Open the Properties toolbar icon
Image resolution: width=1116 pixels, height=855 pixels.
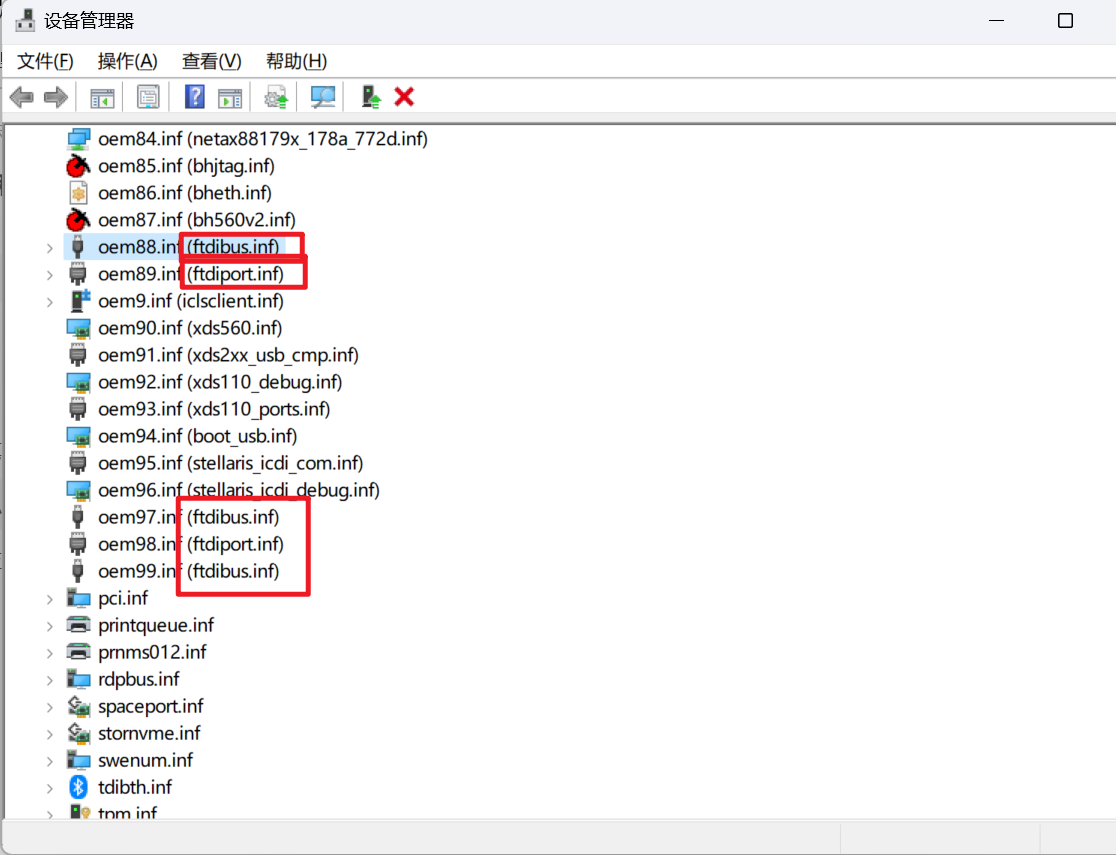click(148, 97)
